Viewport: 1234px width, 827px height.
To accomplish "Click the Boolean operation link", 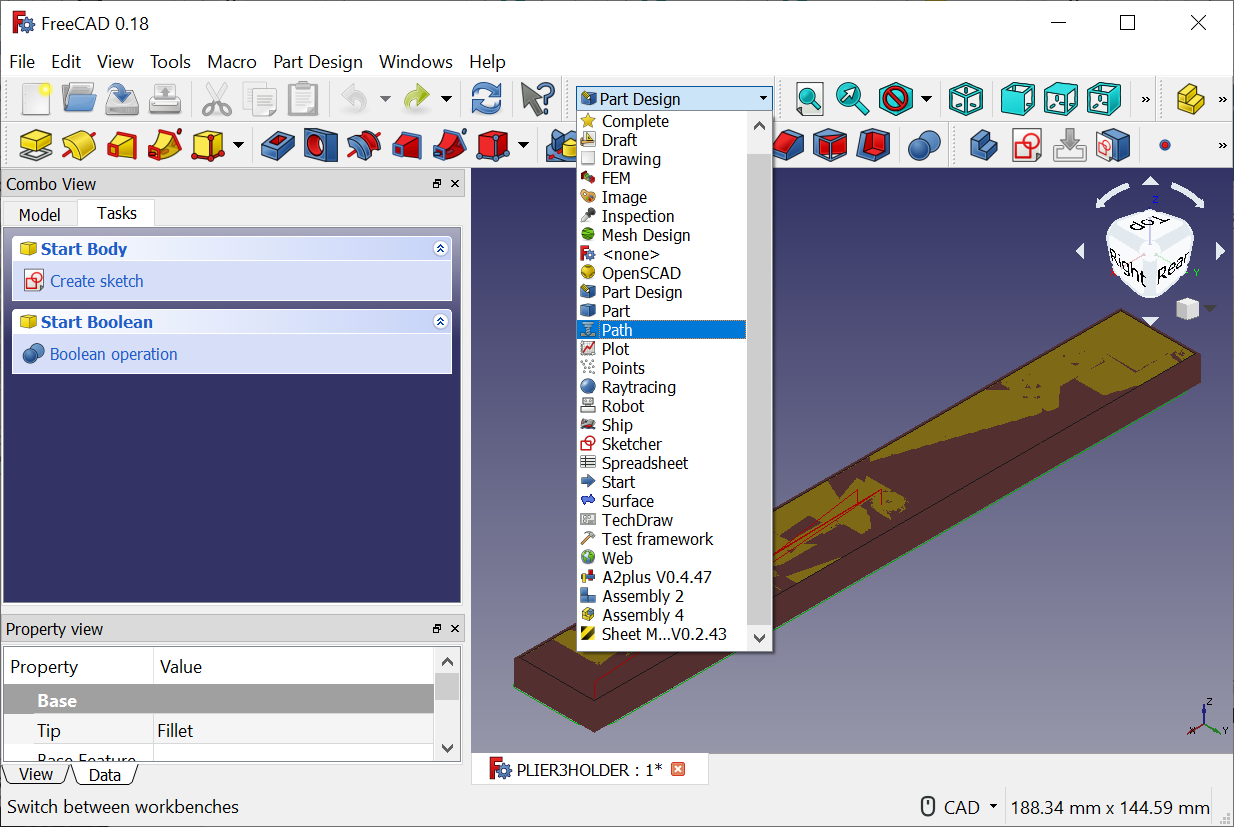I will pos(113,354).
